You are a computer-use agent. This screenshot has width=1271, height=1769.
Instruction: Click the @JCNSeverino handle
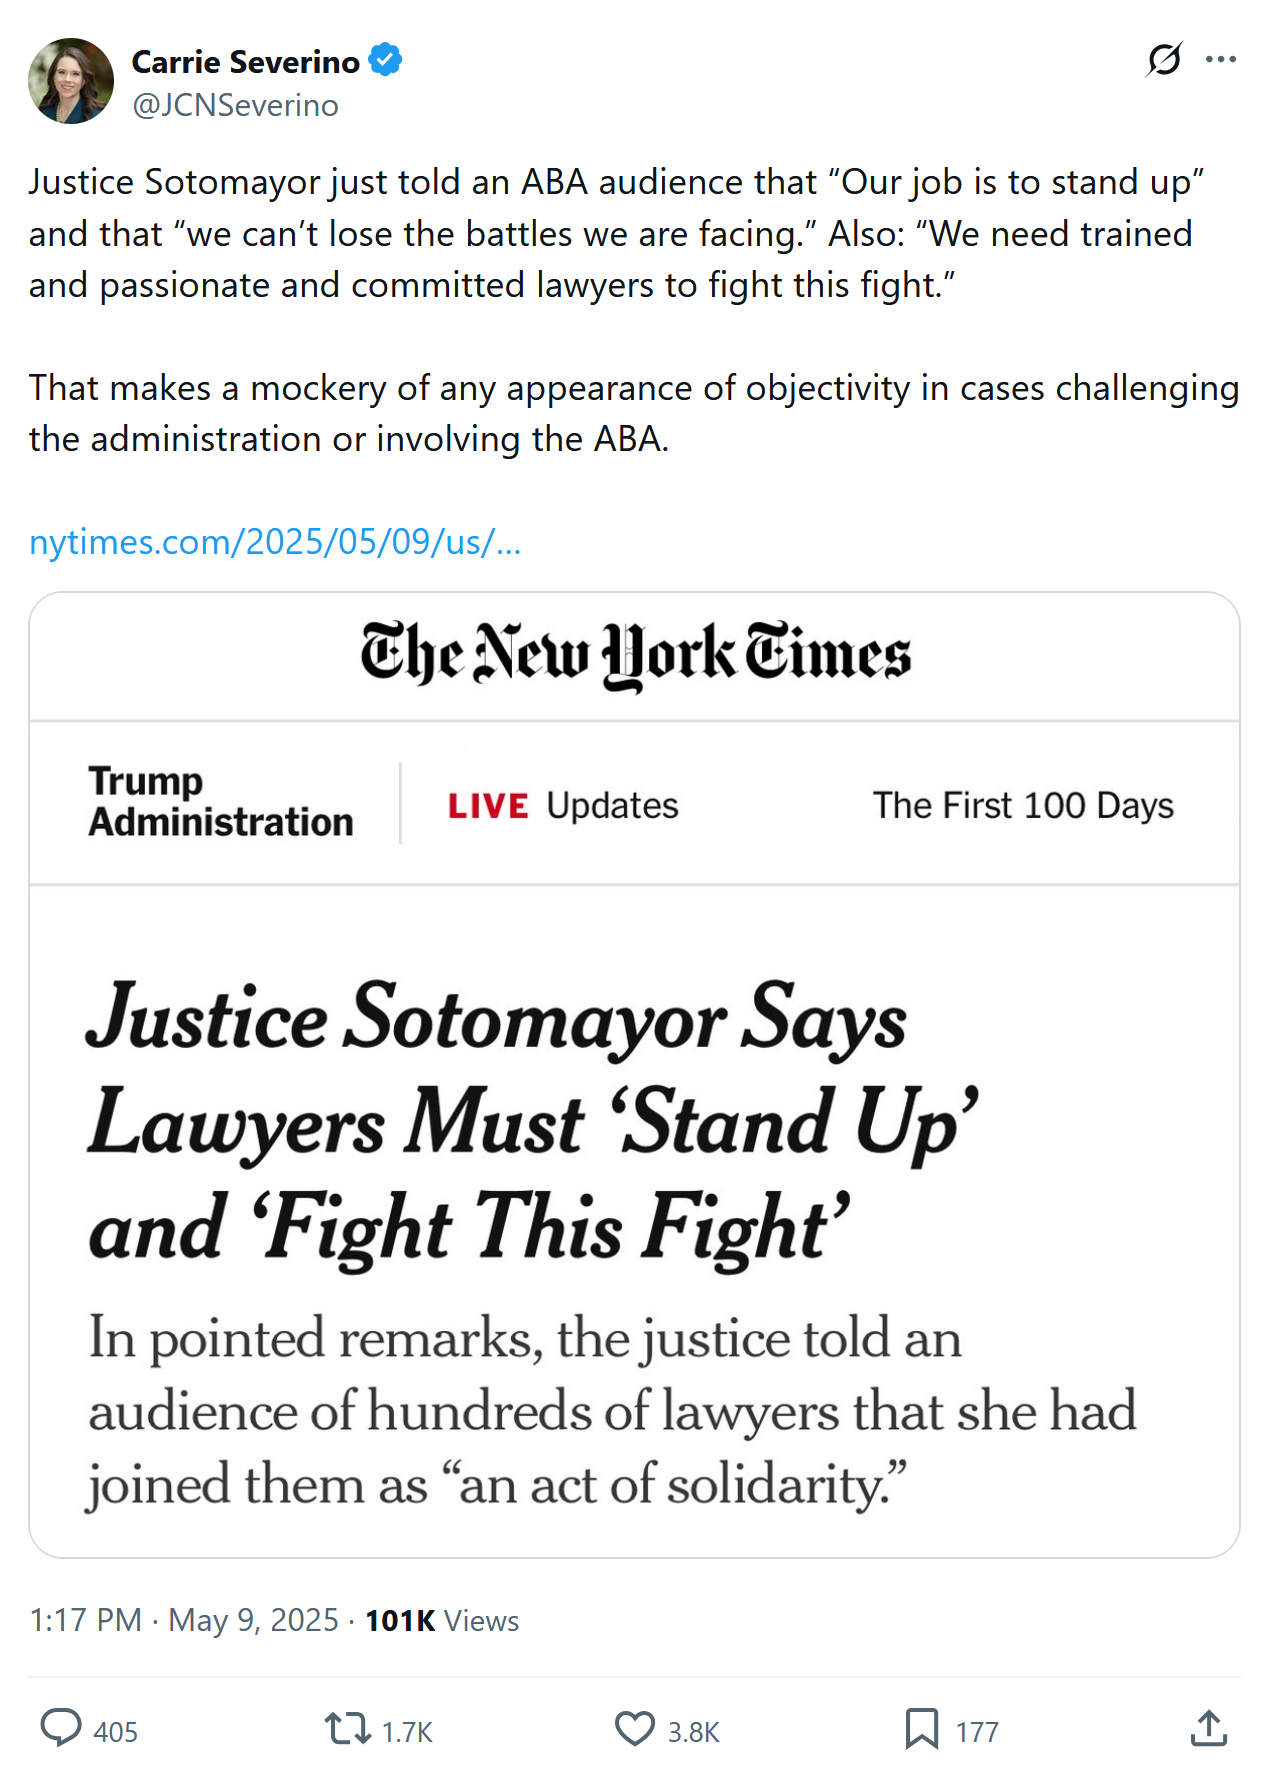click(x=235, y=105)
